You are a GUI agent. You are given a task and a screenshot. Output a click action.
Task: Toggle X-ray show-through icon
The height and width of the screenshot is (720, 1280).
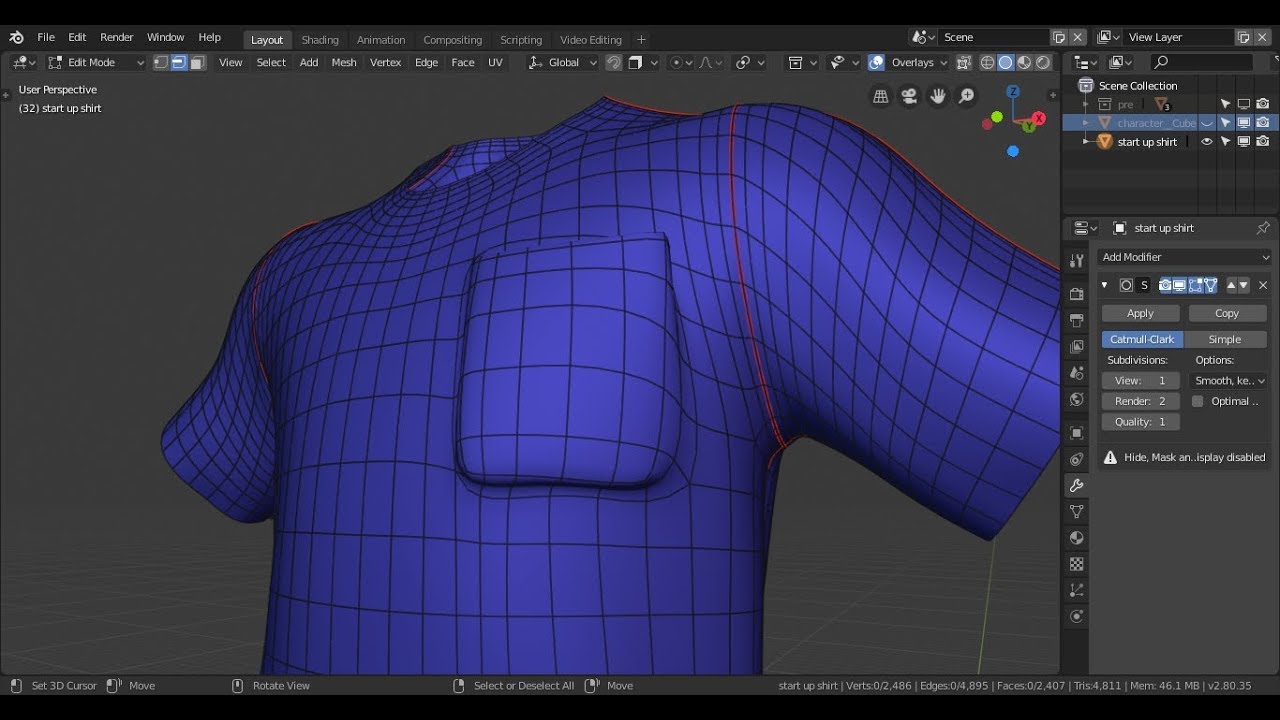pos(963,62)
